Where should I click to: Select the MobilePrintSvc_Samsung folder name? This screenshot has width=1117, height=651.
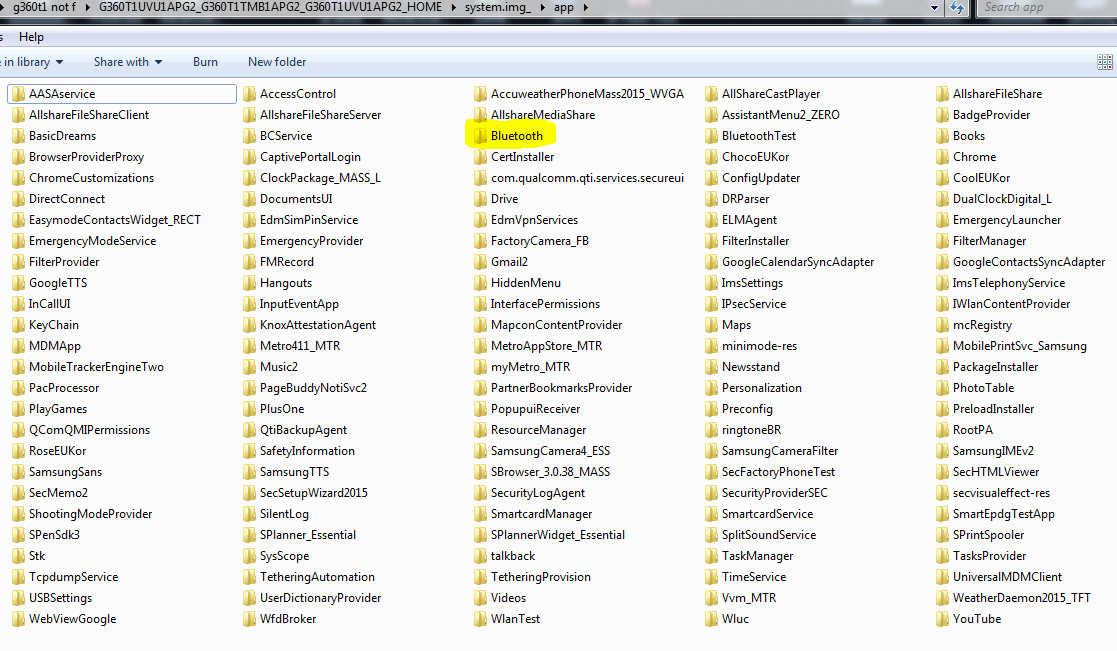pyautogui.click(x=1019, y=346)
